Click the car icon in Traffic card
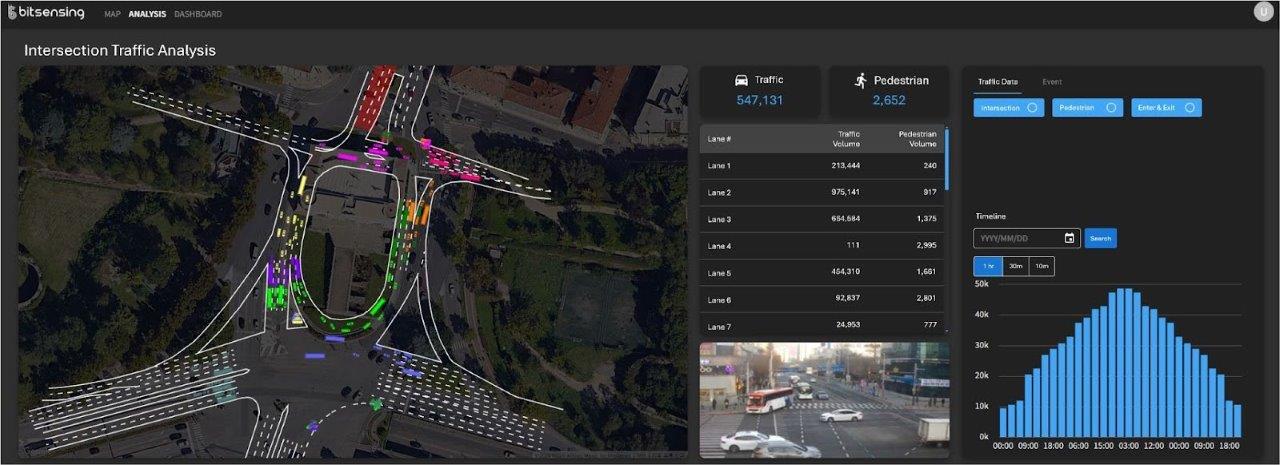This screenshot has width=1280, height=465. 741,80
